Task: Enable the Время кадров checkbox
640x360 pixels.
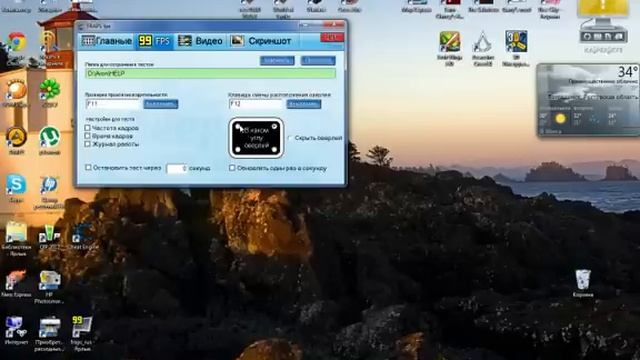Action: tap(88, 136)
